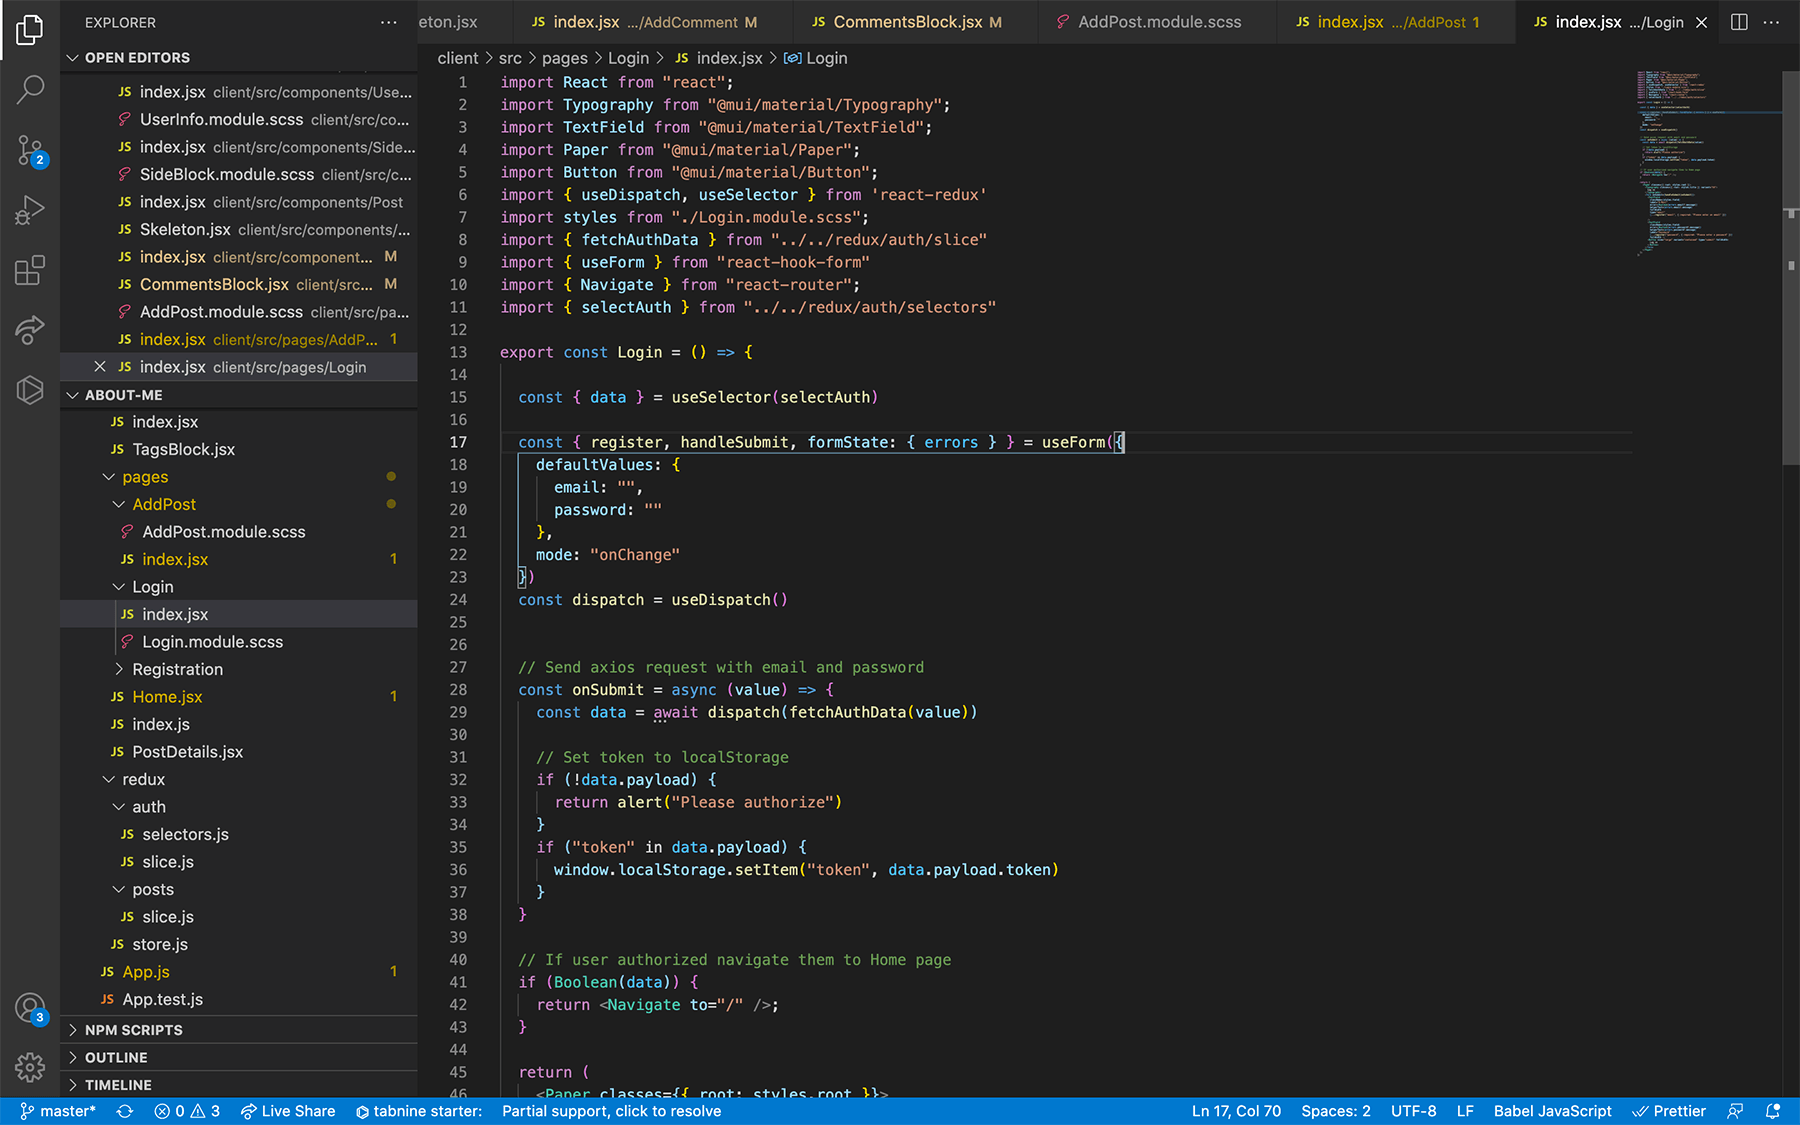The image size is (1800, 1125).
Task: Open the Live Share activity bar icon
Action: click(30, 329)
